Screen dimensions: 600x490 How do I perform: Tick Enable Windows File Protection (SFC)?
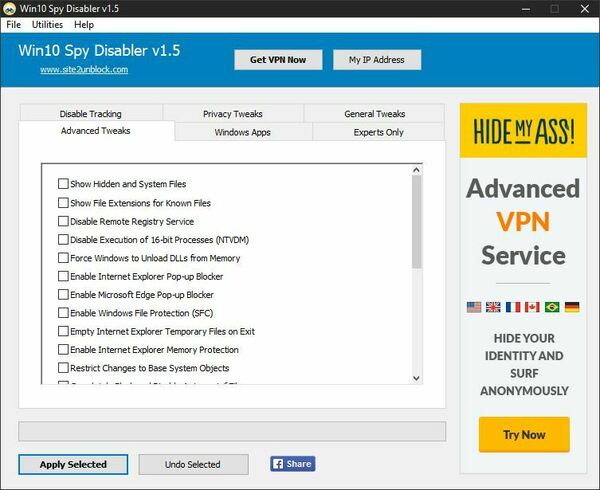tap(63, 313)
